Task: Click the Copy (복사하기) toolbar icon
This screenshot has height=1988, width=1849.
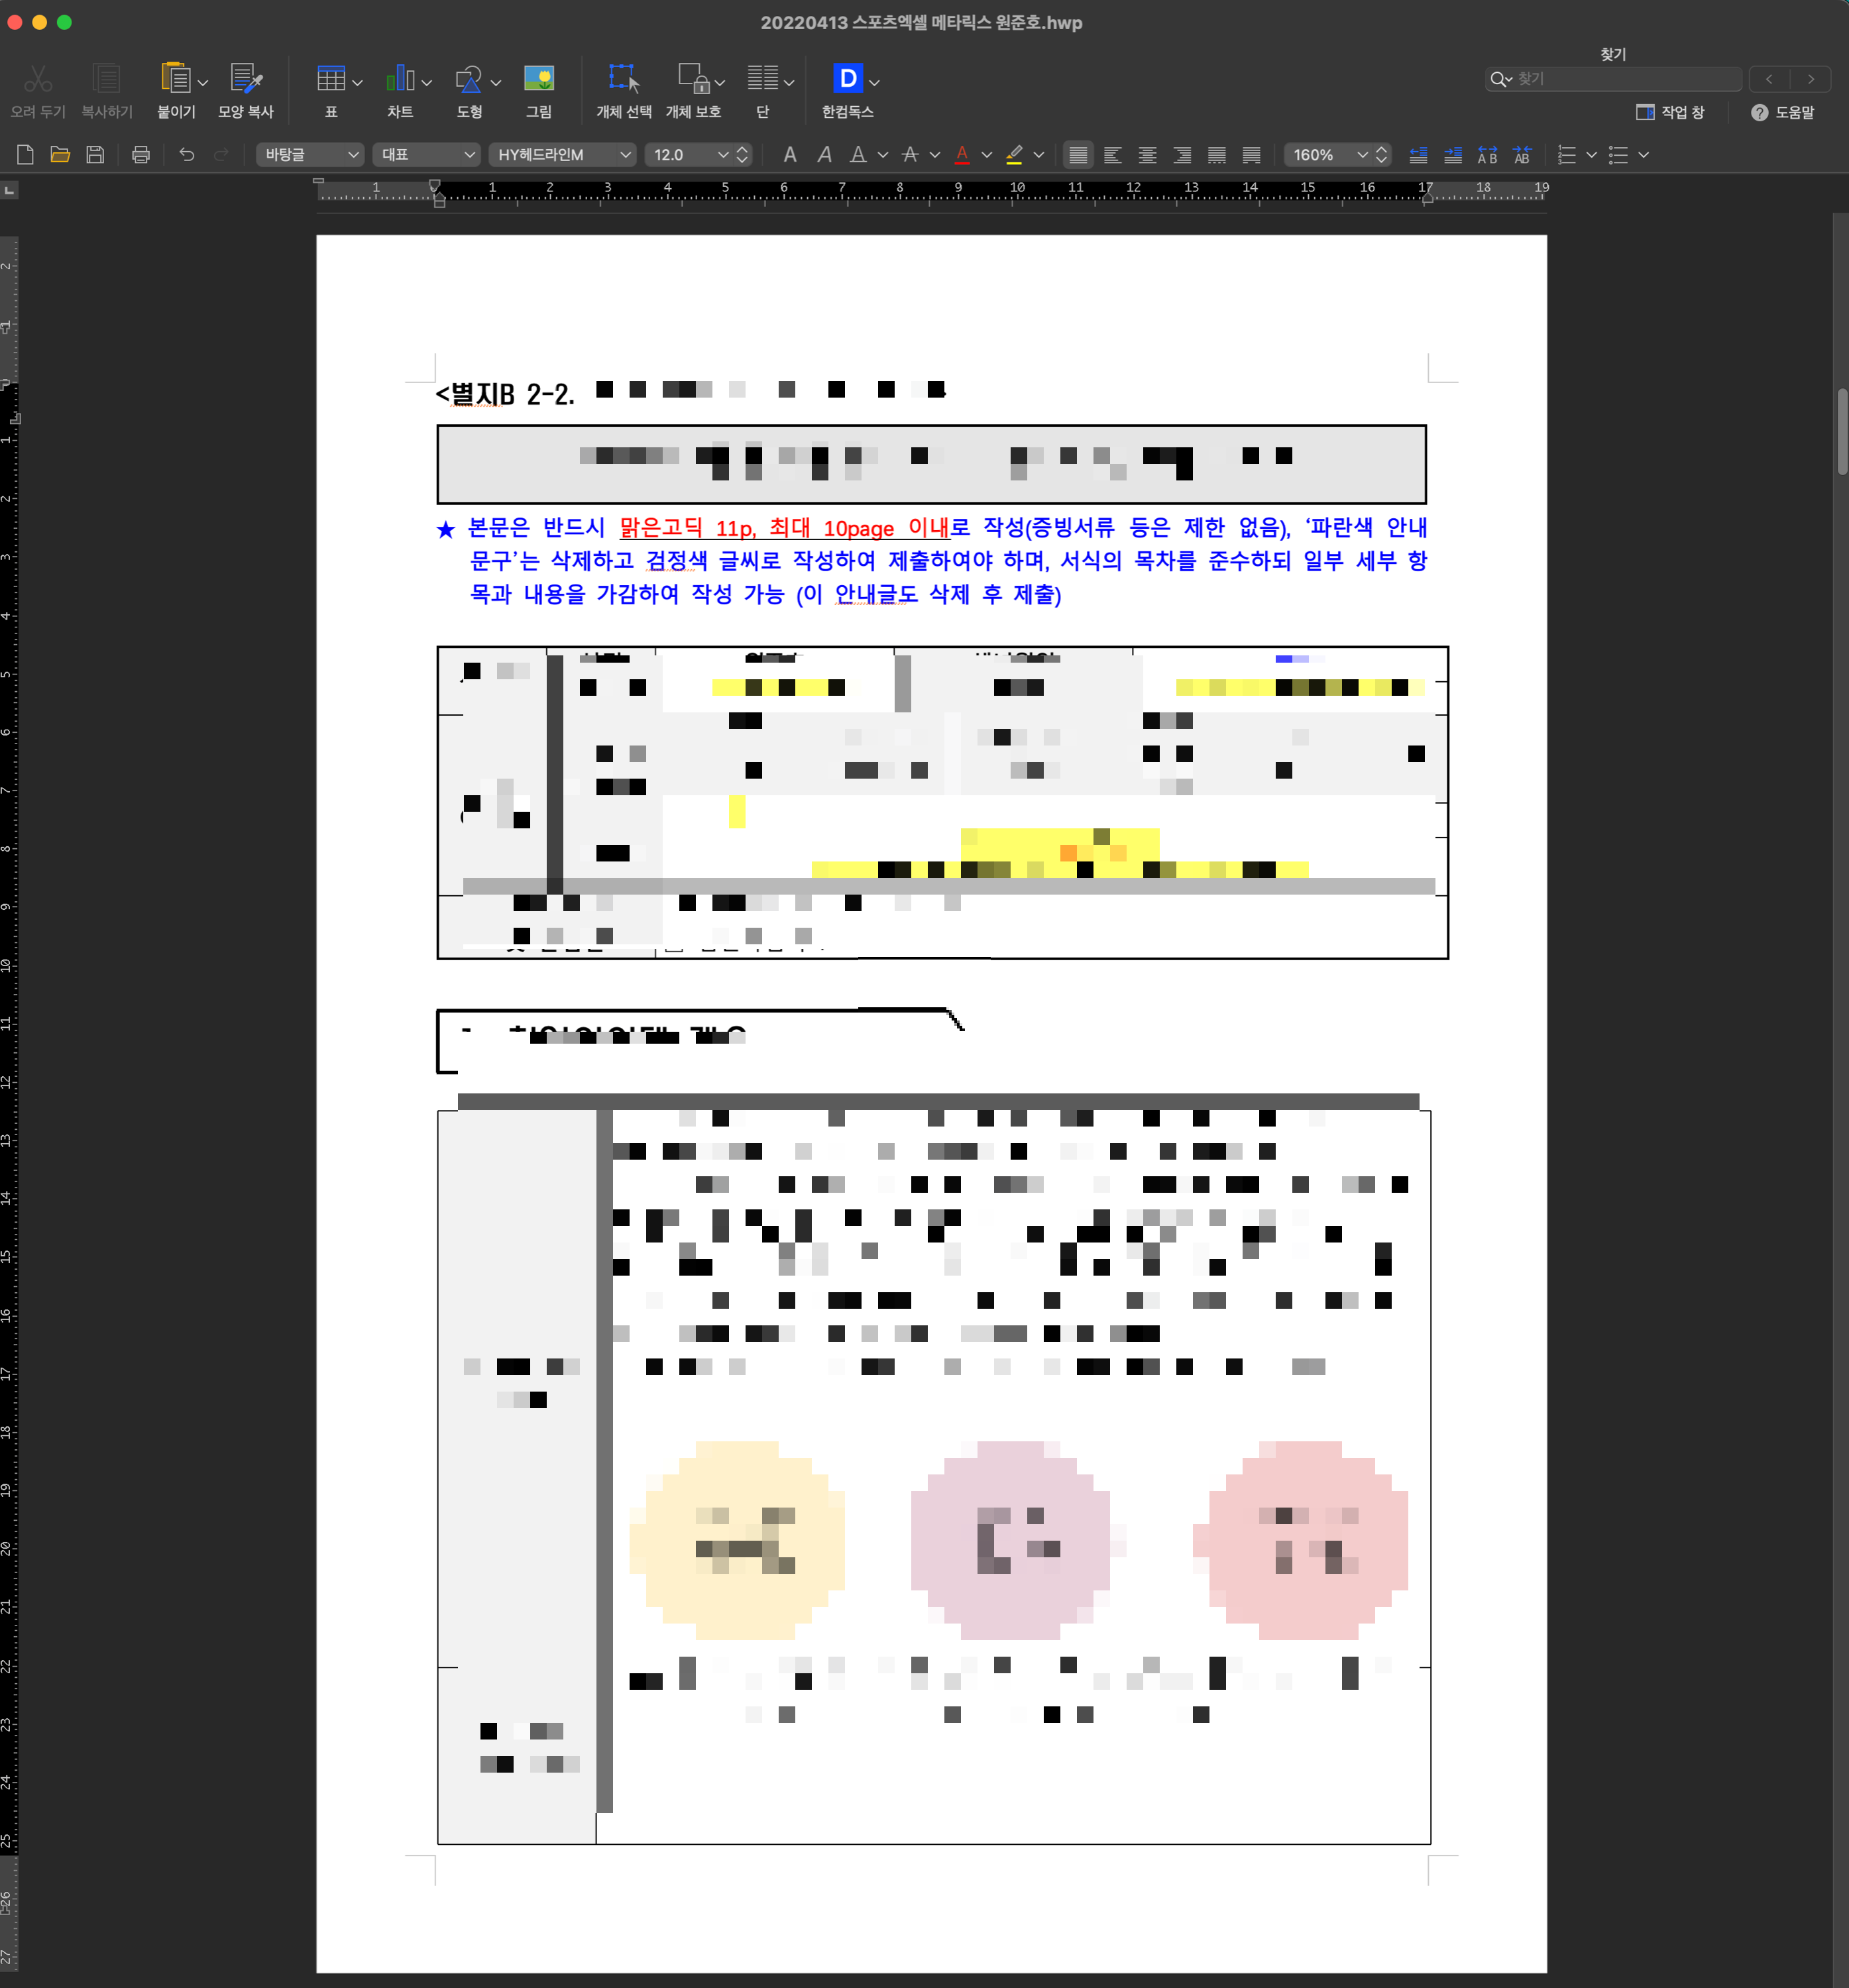Action: (106, 79)
